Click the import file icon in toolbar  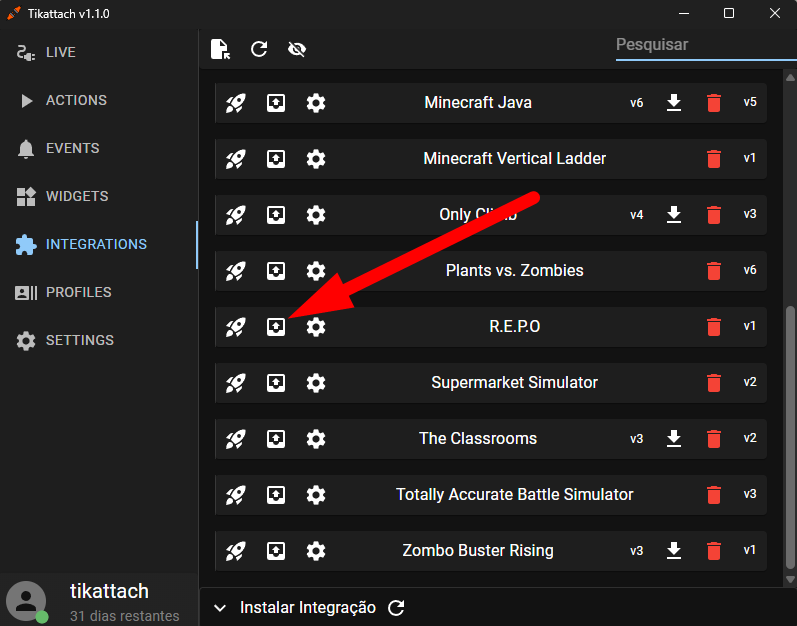click(x=220, y=49)
